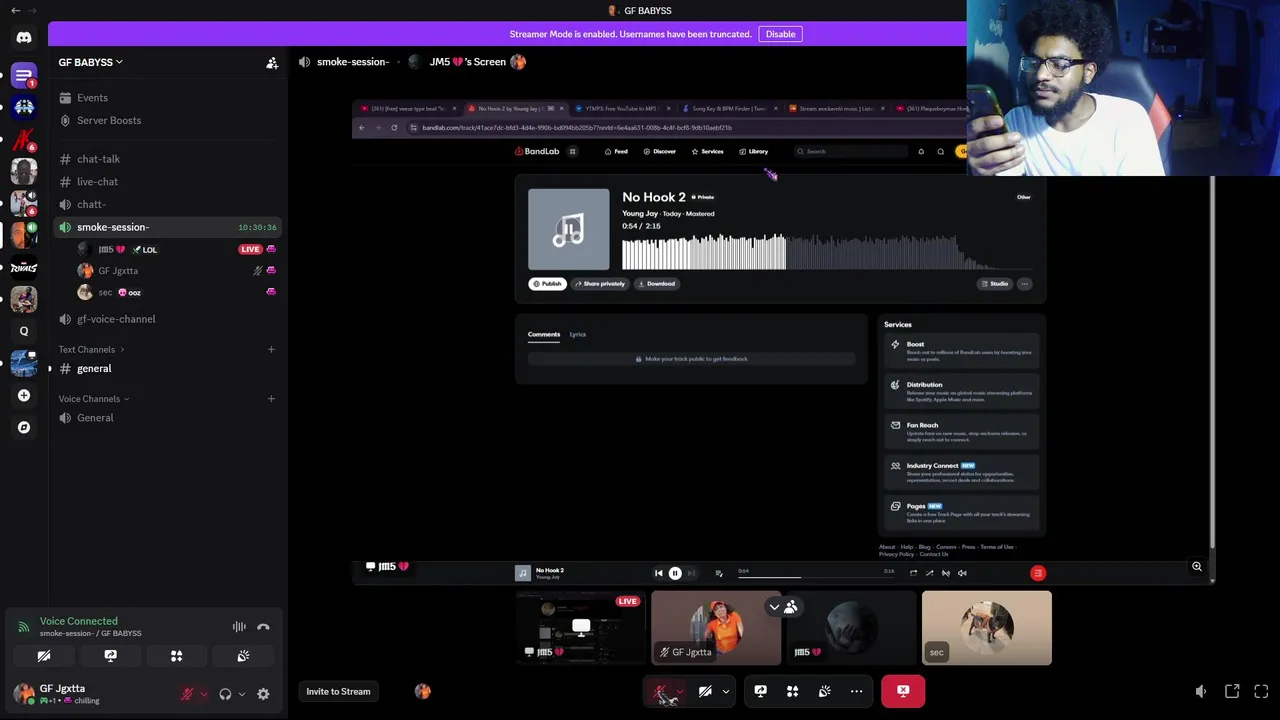Open the more options ellipsis in call bar
This screenshot has width=1280, height=720.
(856, 691)
